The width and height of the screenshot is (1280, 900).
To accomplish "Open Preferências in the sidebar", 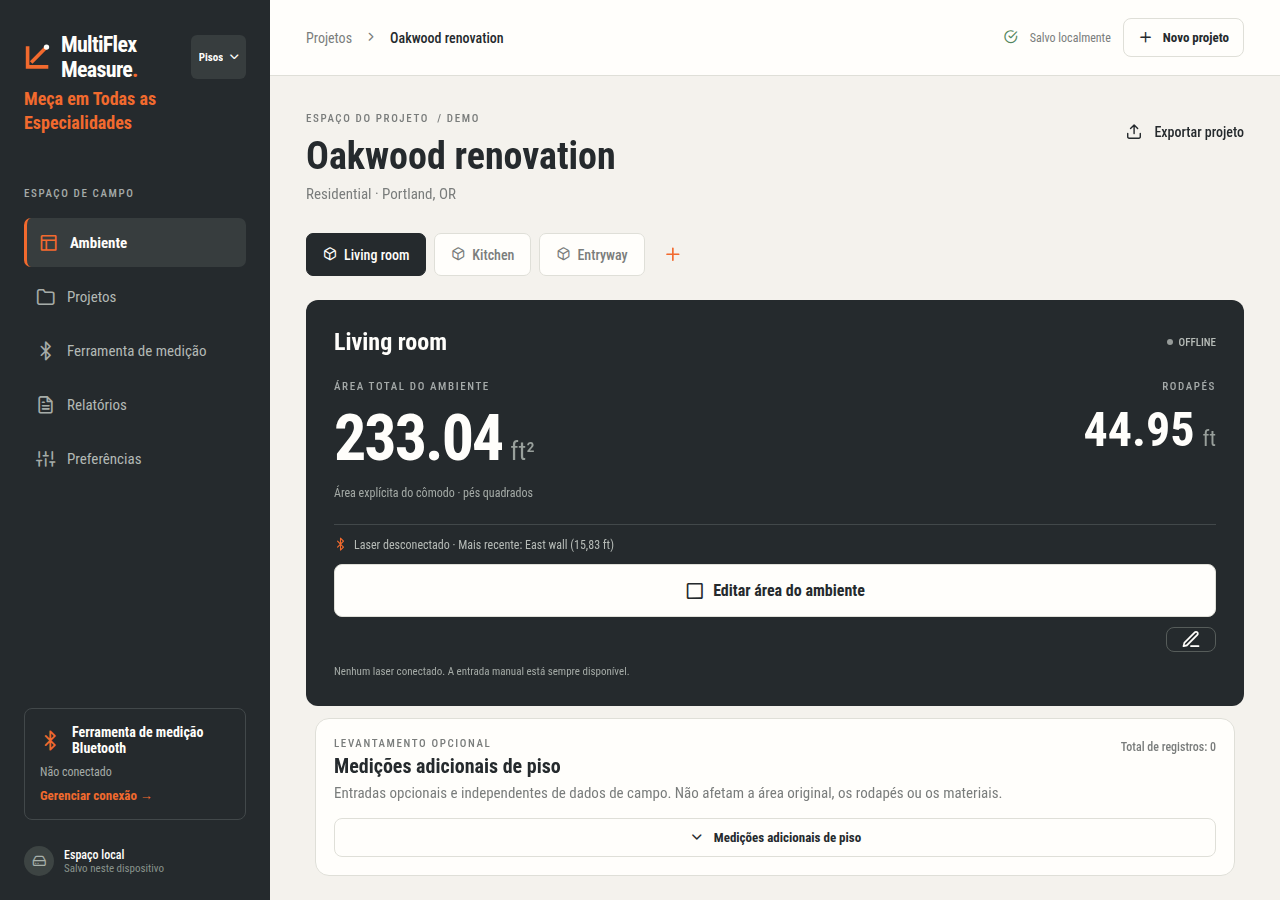I will 135,459.
